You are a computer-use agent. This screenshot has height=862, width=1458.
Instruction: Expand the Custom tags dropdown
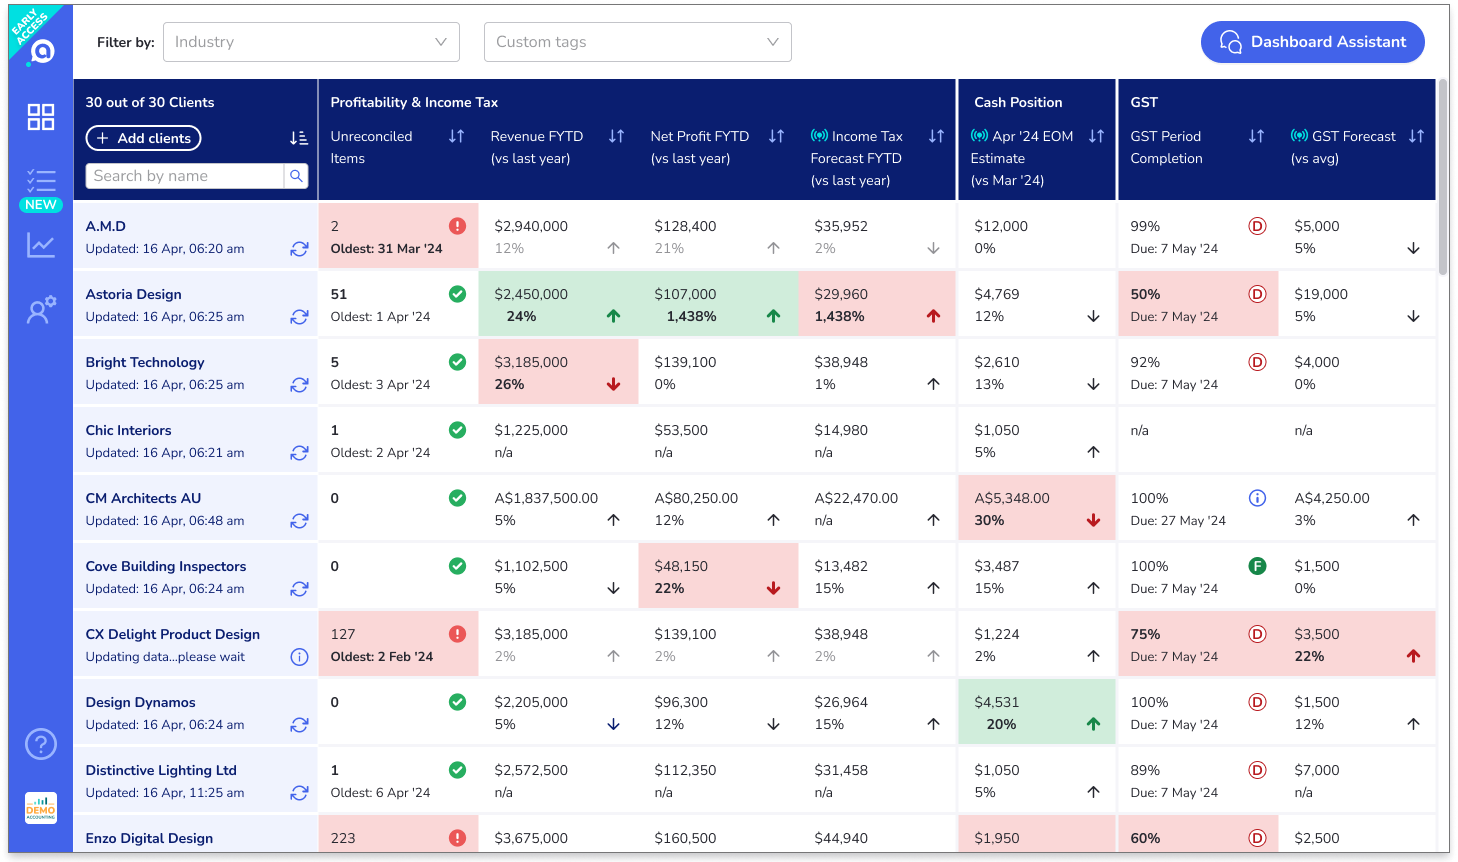(x=637, y=42)
